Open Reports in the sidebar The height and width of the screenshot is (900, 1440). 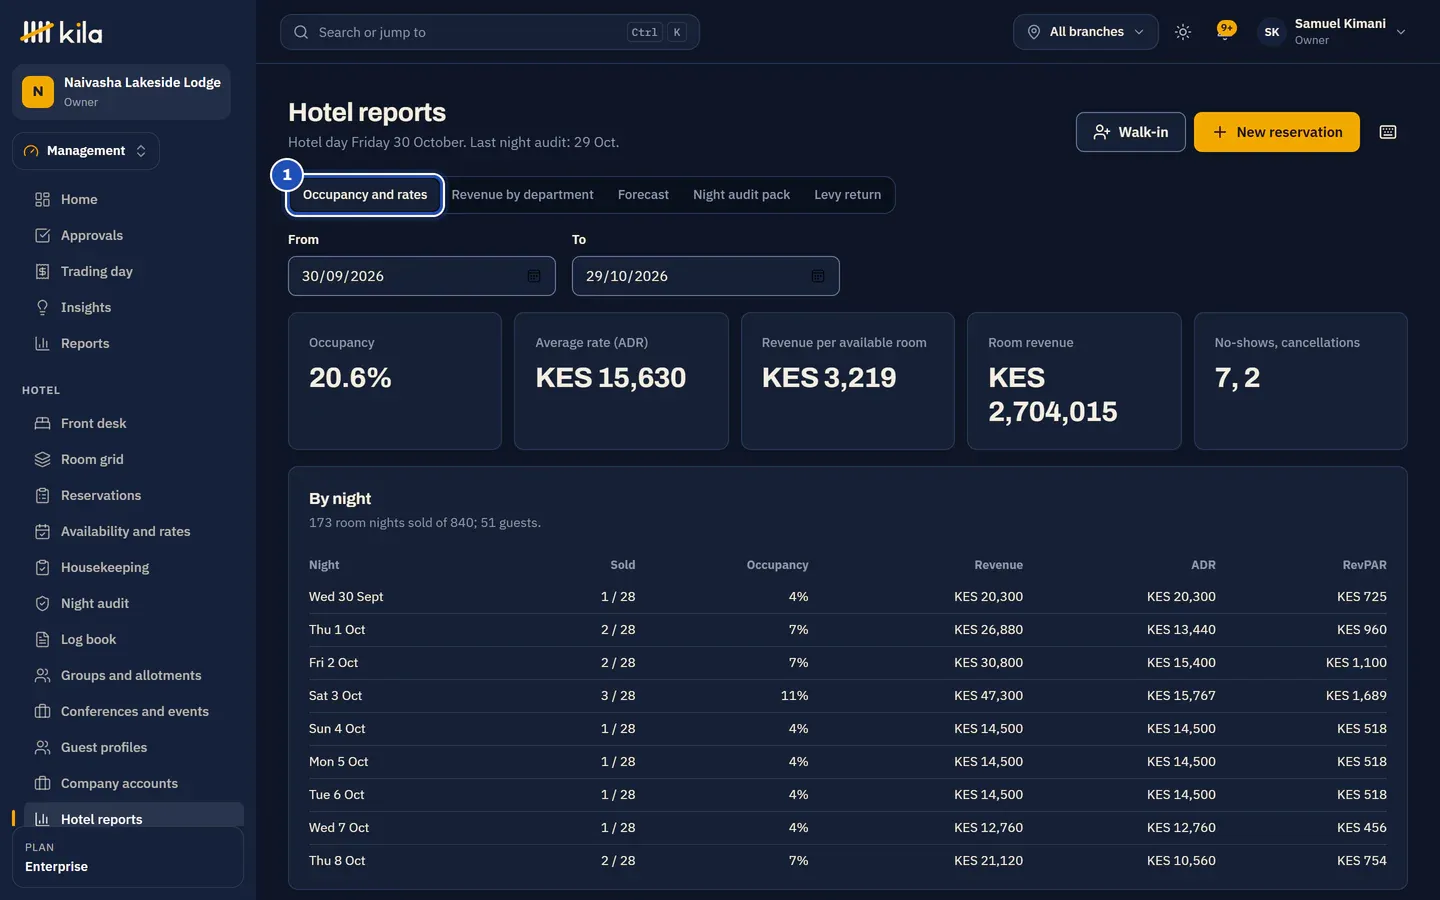pyautogui.click(x=134, y=343)
